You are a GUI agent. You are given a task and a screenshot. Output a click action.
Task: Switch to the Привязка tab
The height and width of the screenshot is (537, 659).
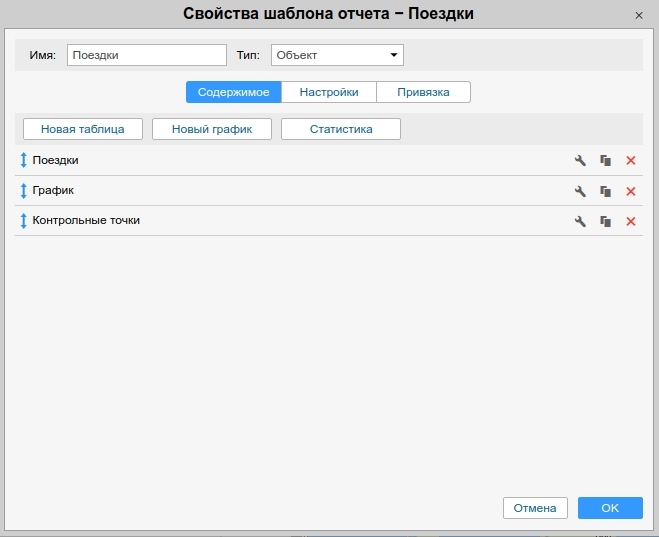click(x=423, y=92)
